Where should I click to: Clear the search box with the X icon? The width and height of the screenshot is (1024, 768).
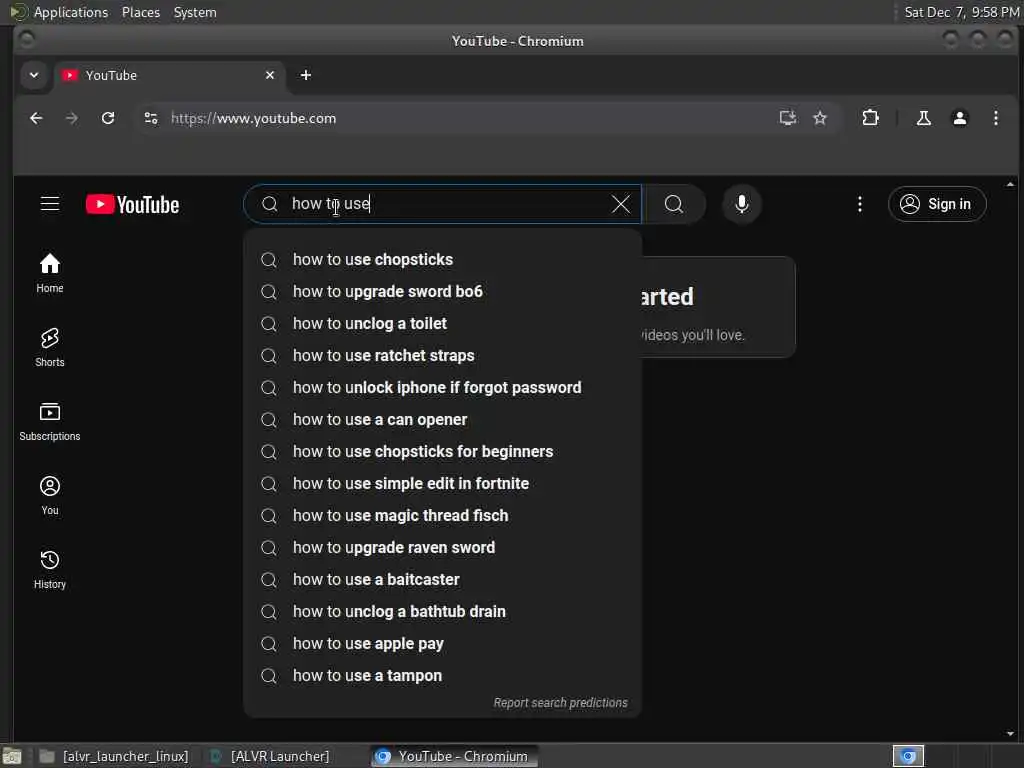621,204
